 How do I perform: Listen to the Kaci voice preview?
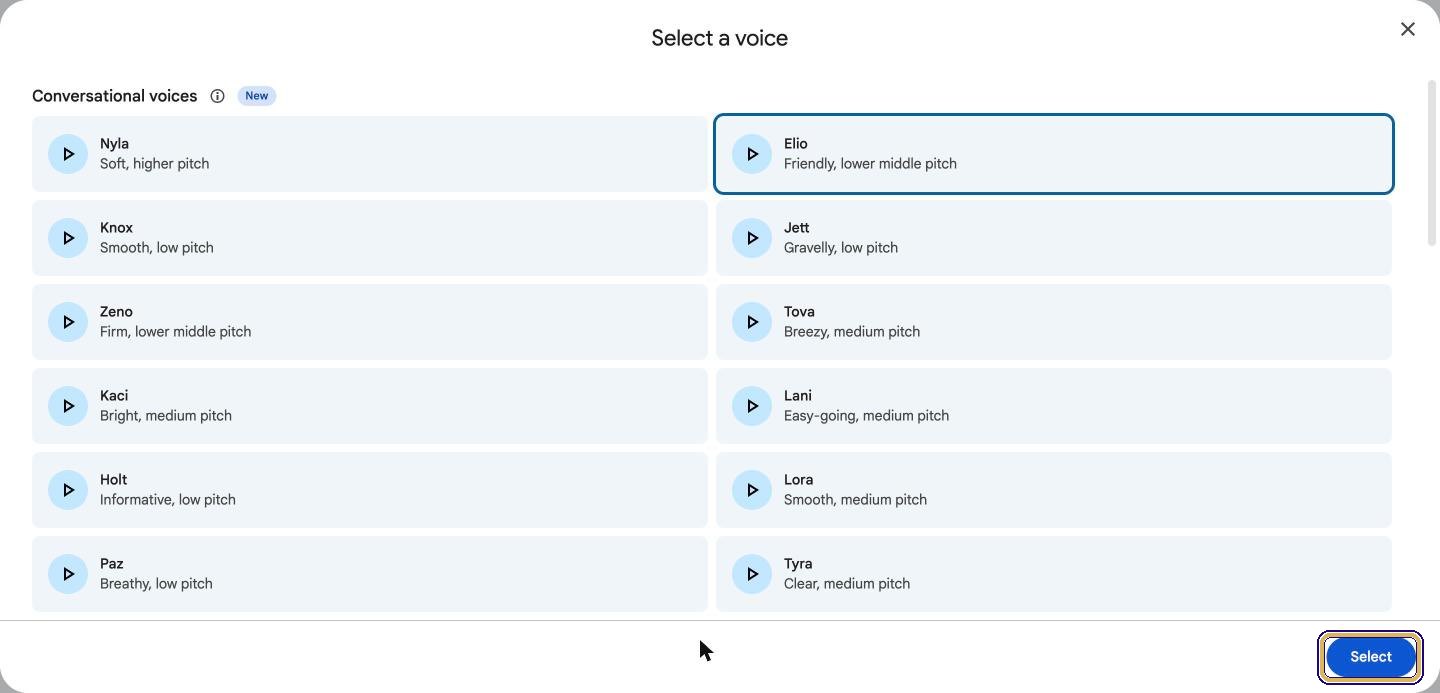[68, 406]
